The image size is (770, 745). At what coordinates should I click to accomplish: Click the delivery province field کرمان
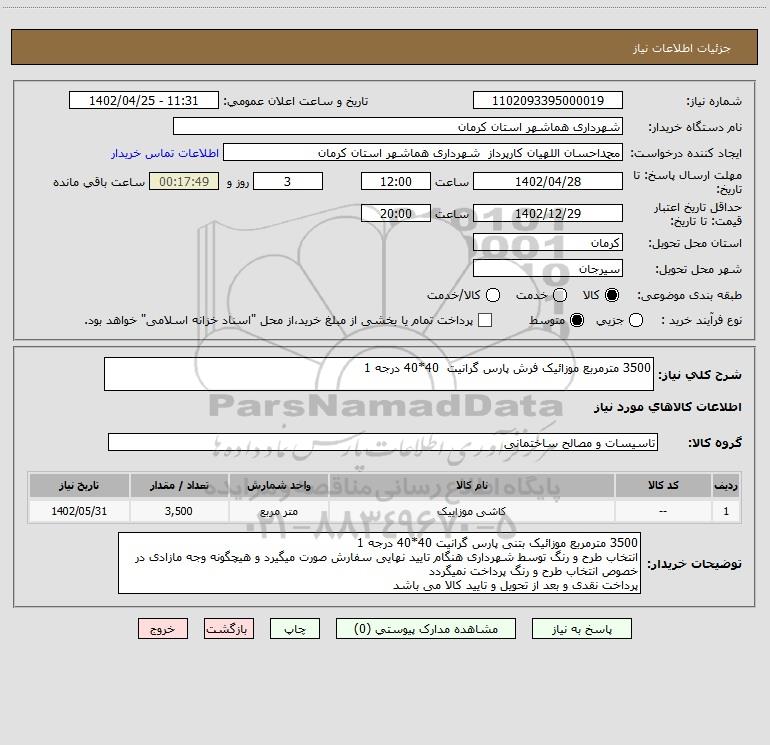point(548,243)
